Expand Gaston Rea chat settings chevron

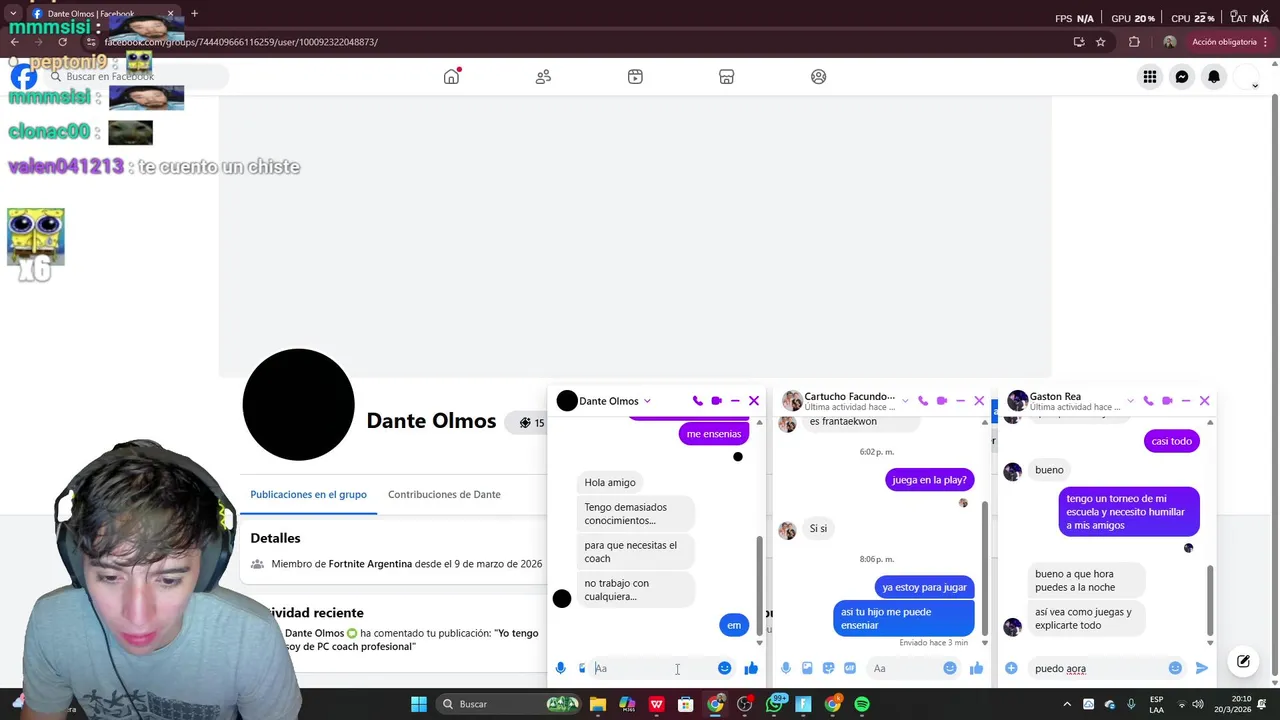(x=1130, y=401)
